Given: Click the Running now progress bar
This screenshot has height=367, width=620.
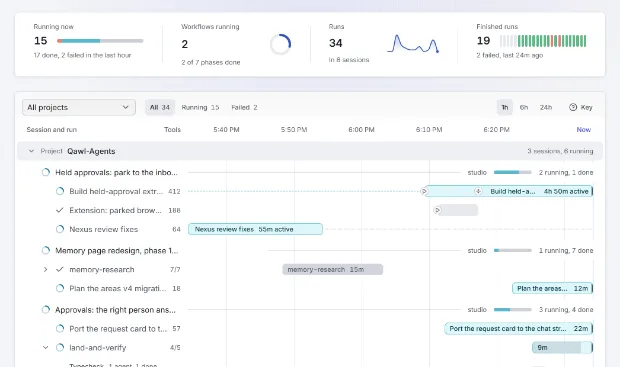Looking at the screenshot, I should [100, 41].
